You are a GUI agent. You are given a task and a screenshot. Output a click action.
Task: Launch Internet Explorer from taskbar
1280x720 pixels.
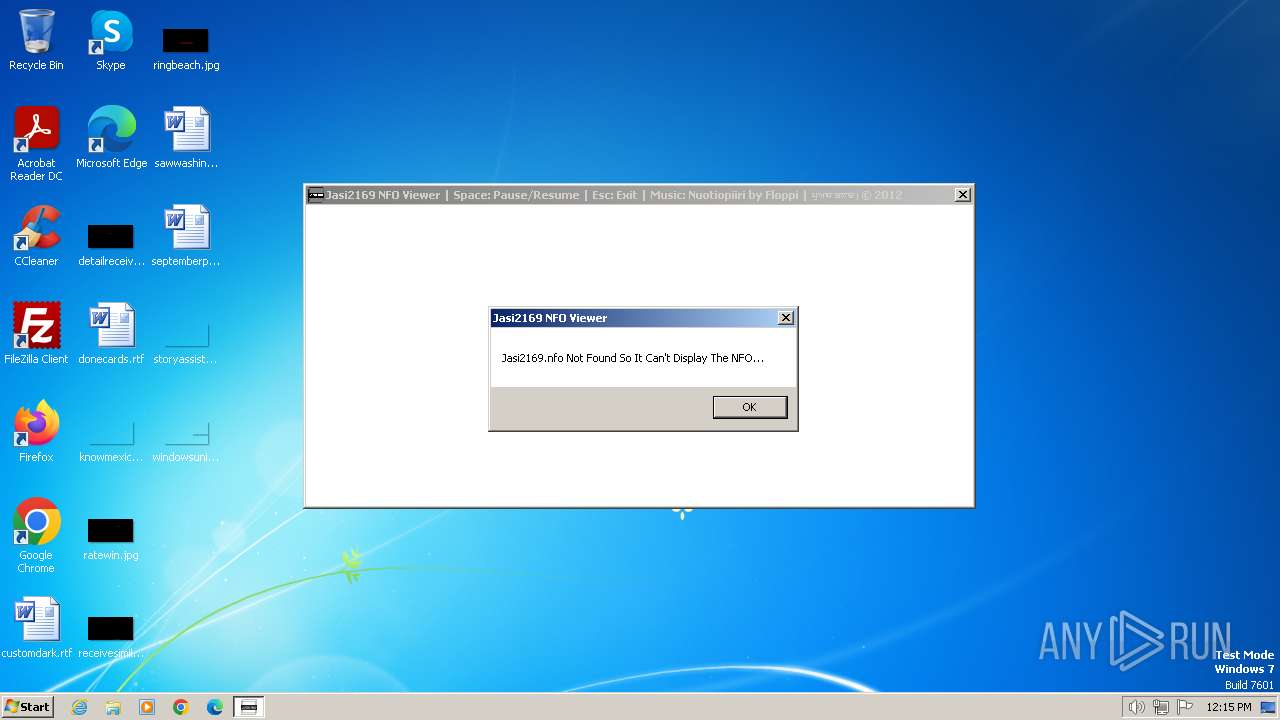79,707
